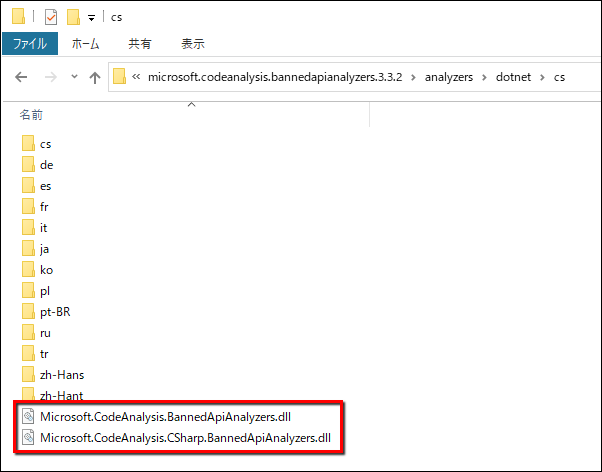Select the folder name ru
Viewport: 602px width, 472px height.
[x=45, y=333]
